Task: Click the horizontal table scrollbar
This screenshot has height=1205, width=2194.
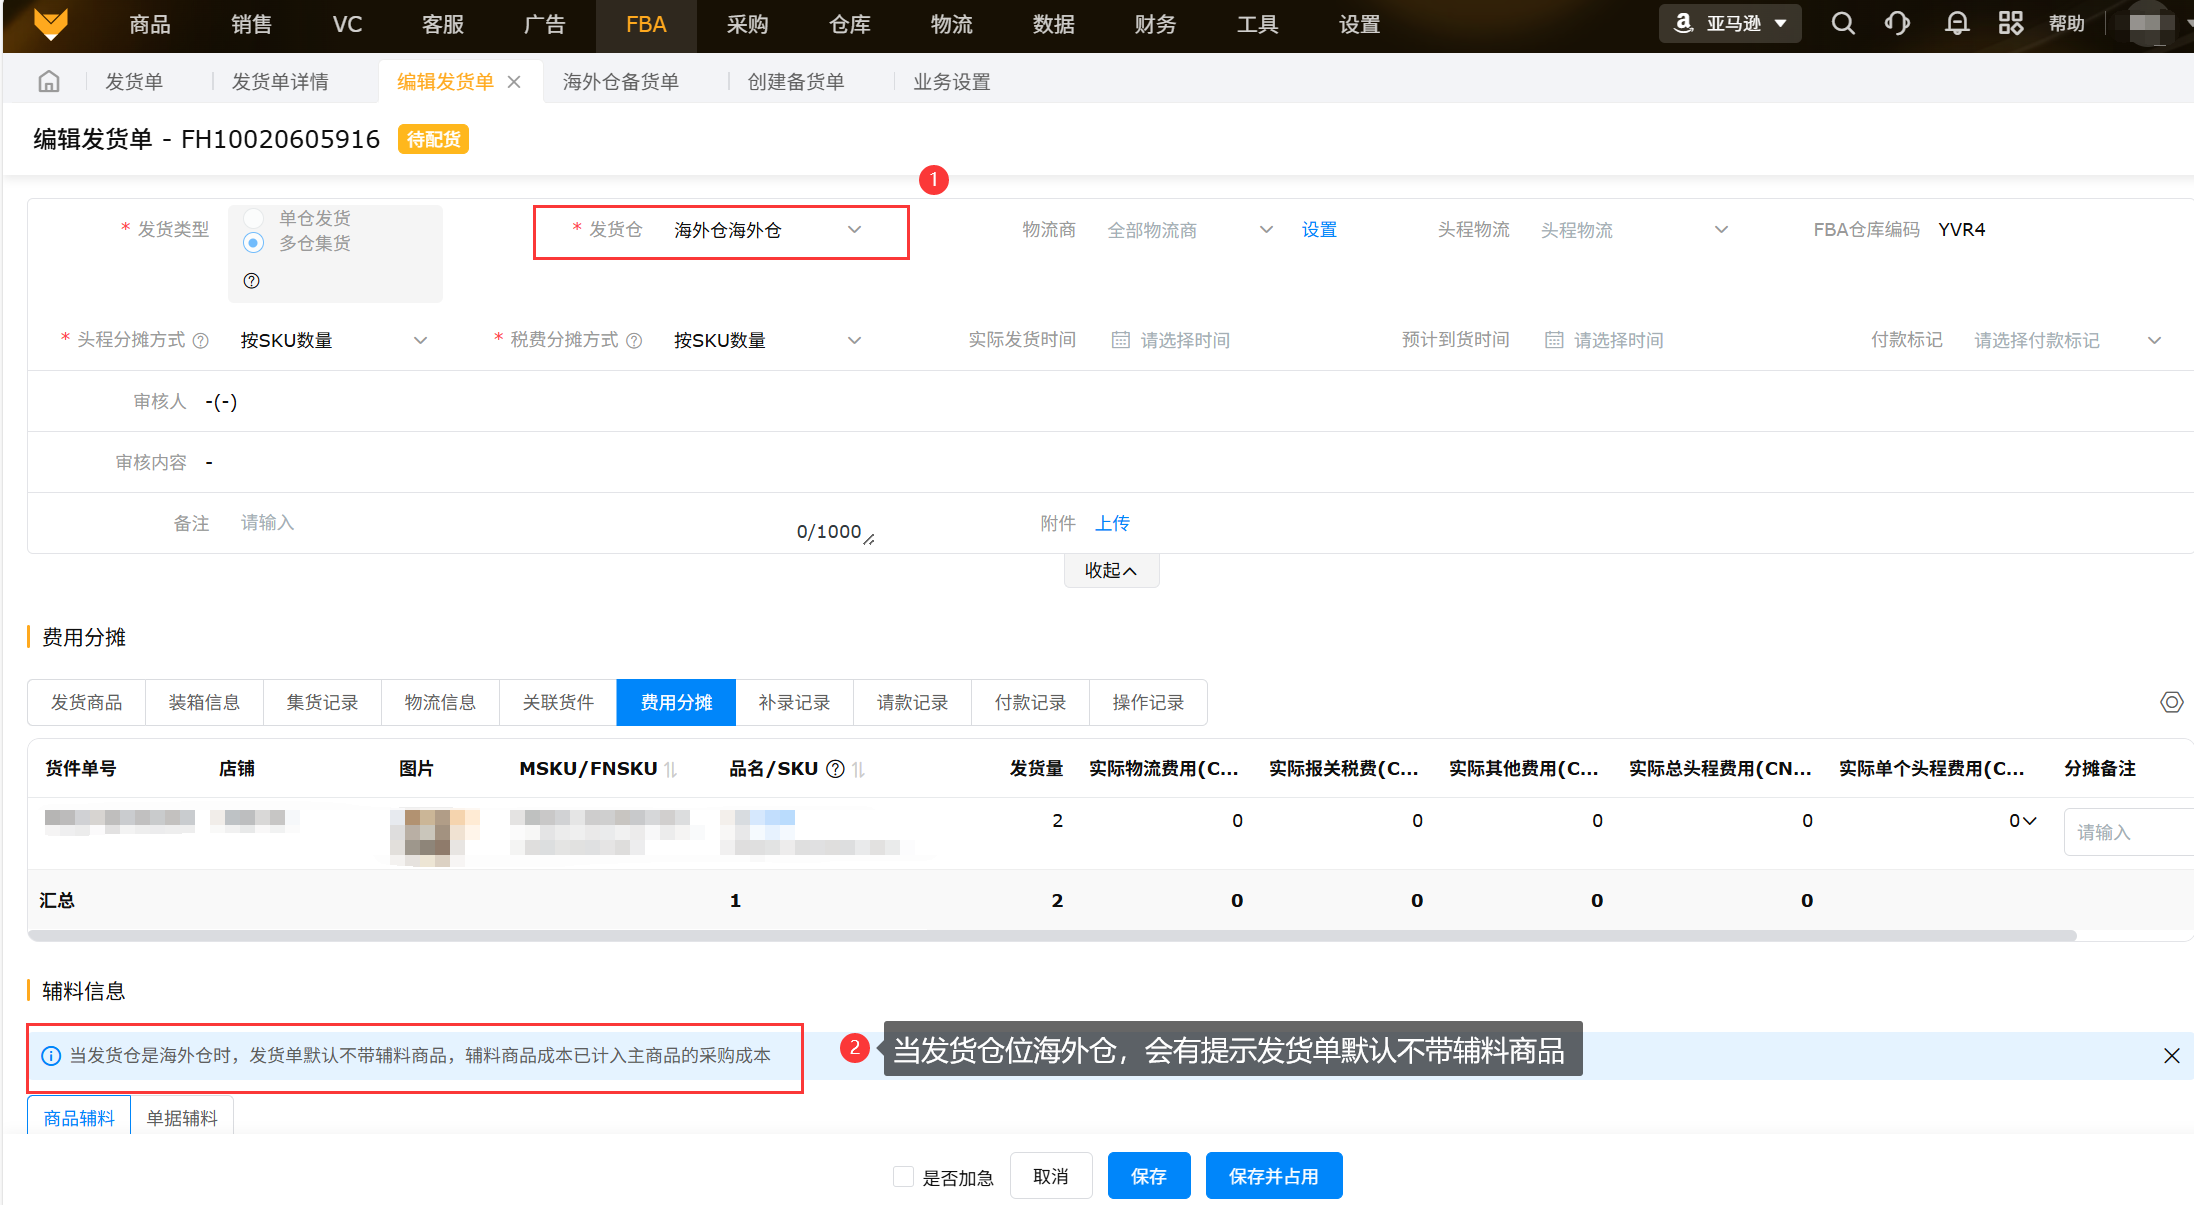Action: click(x=1050, y=936)
